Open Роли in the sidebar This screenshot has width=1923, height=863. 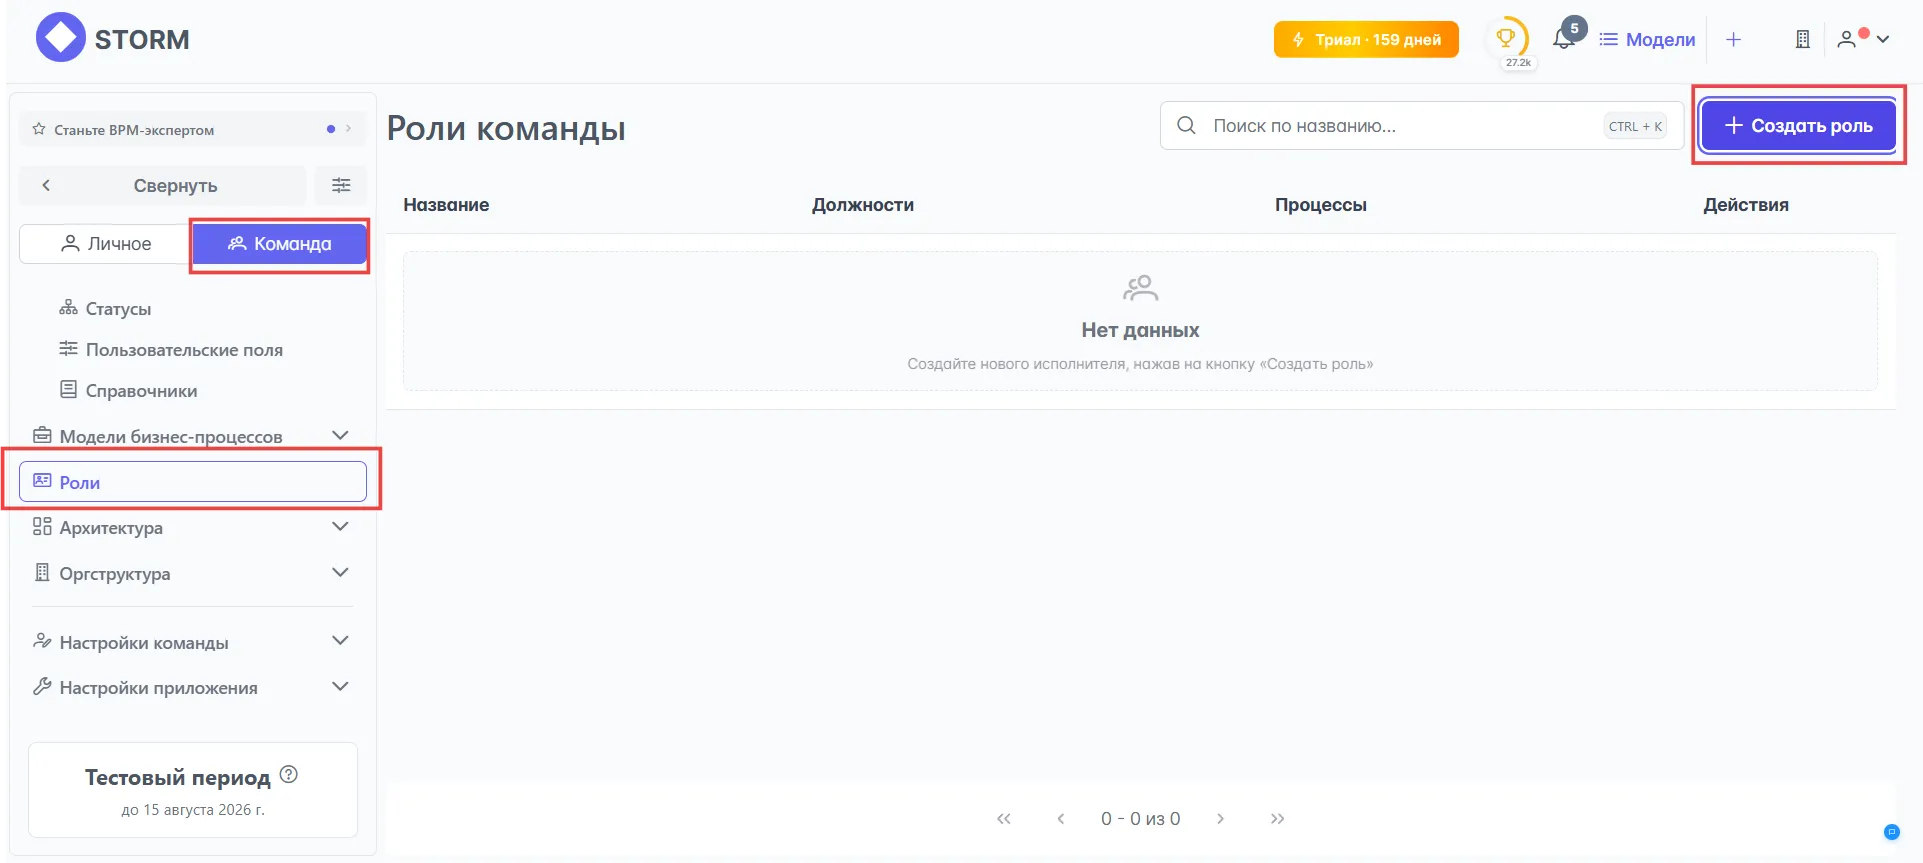pos(192,482)
